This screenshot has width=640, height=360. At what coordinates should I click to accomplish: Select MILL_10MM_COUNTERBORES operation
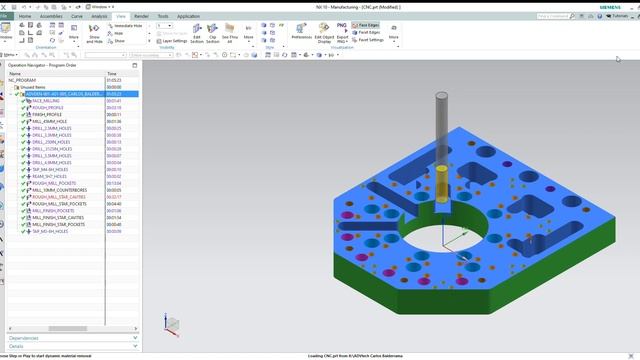[x=60, y=190]
